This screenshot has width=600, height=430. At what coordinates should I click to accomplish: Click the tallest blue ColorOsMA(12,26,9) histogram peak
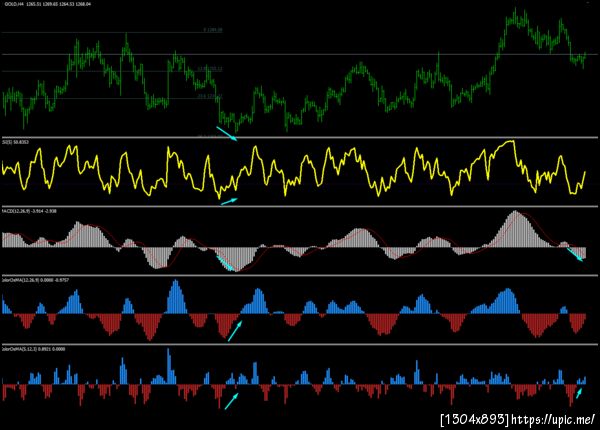tap(176, 296)
